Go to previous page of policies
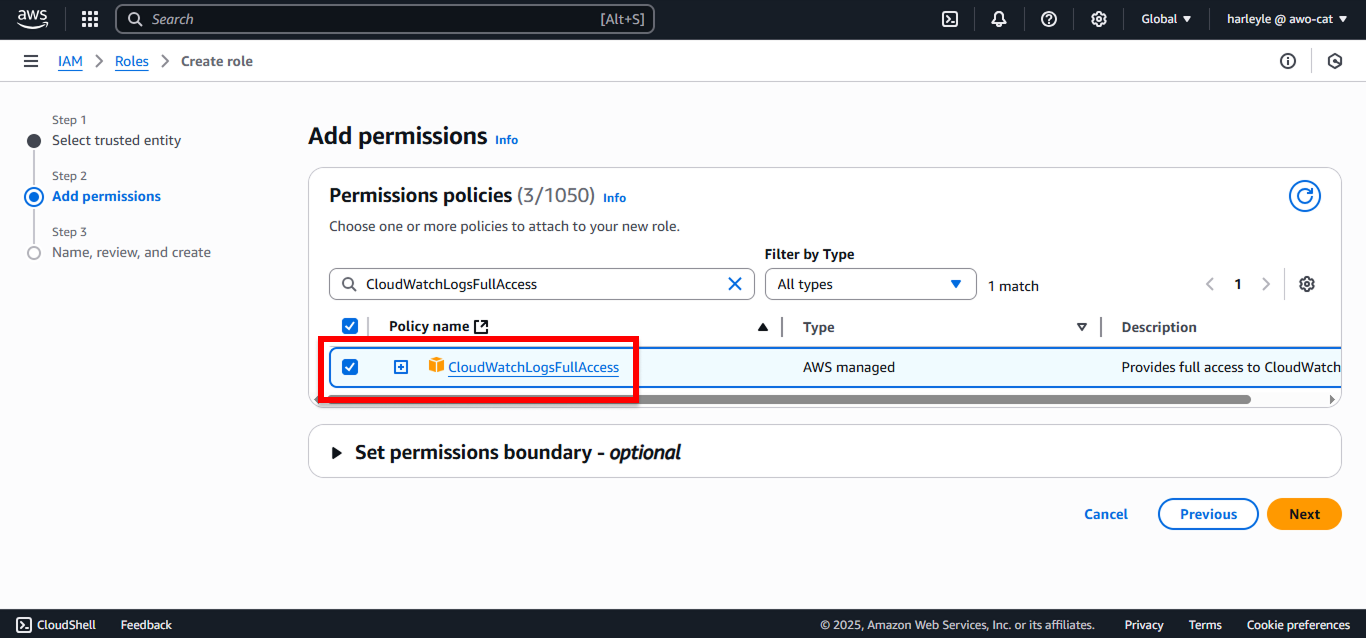 pyautogui.click(x=1210, y=284)
